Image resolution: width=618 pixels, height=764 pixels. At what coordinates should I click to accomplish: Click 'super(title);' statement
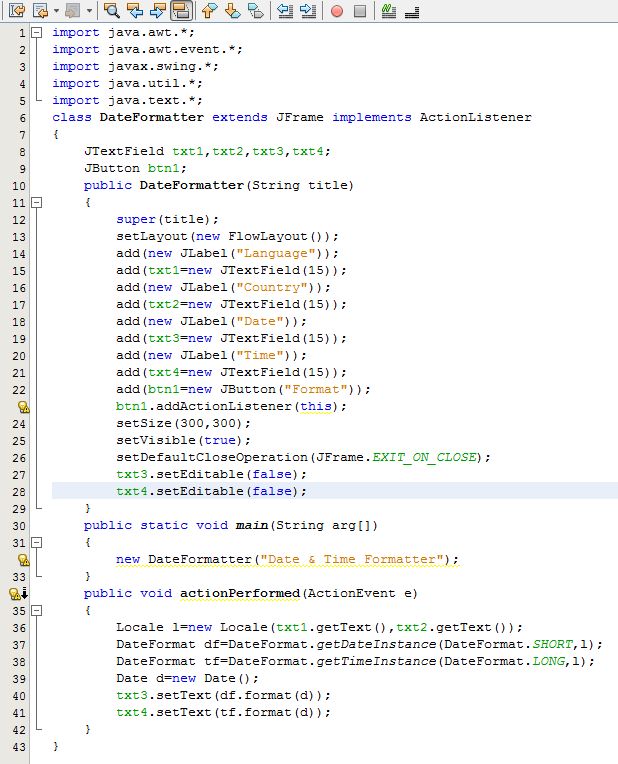tap(167, 219)
